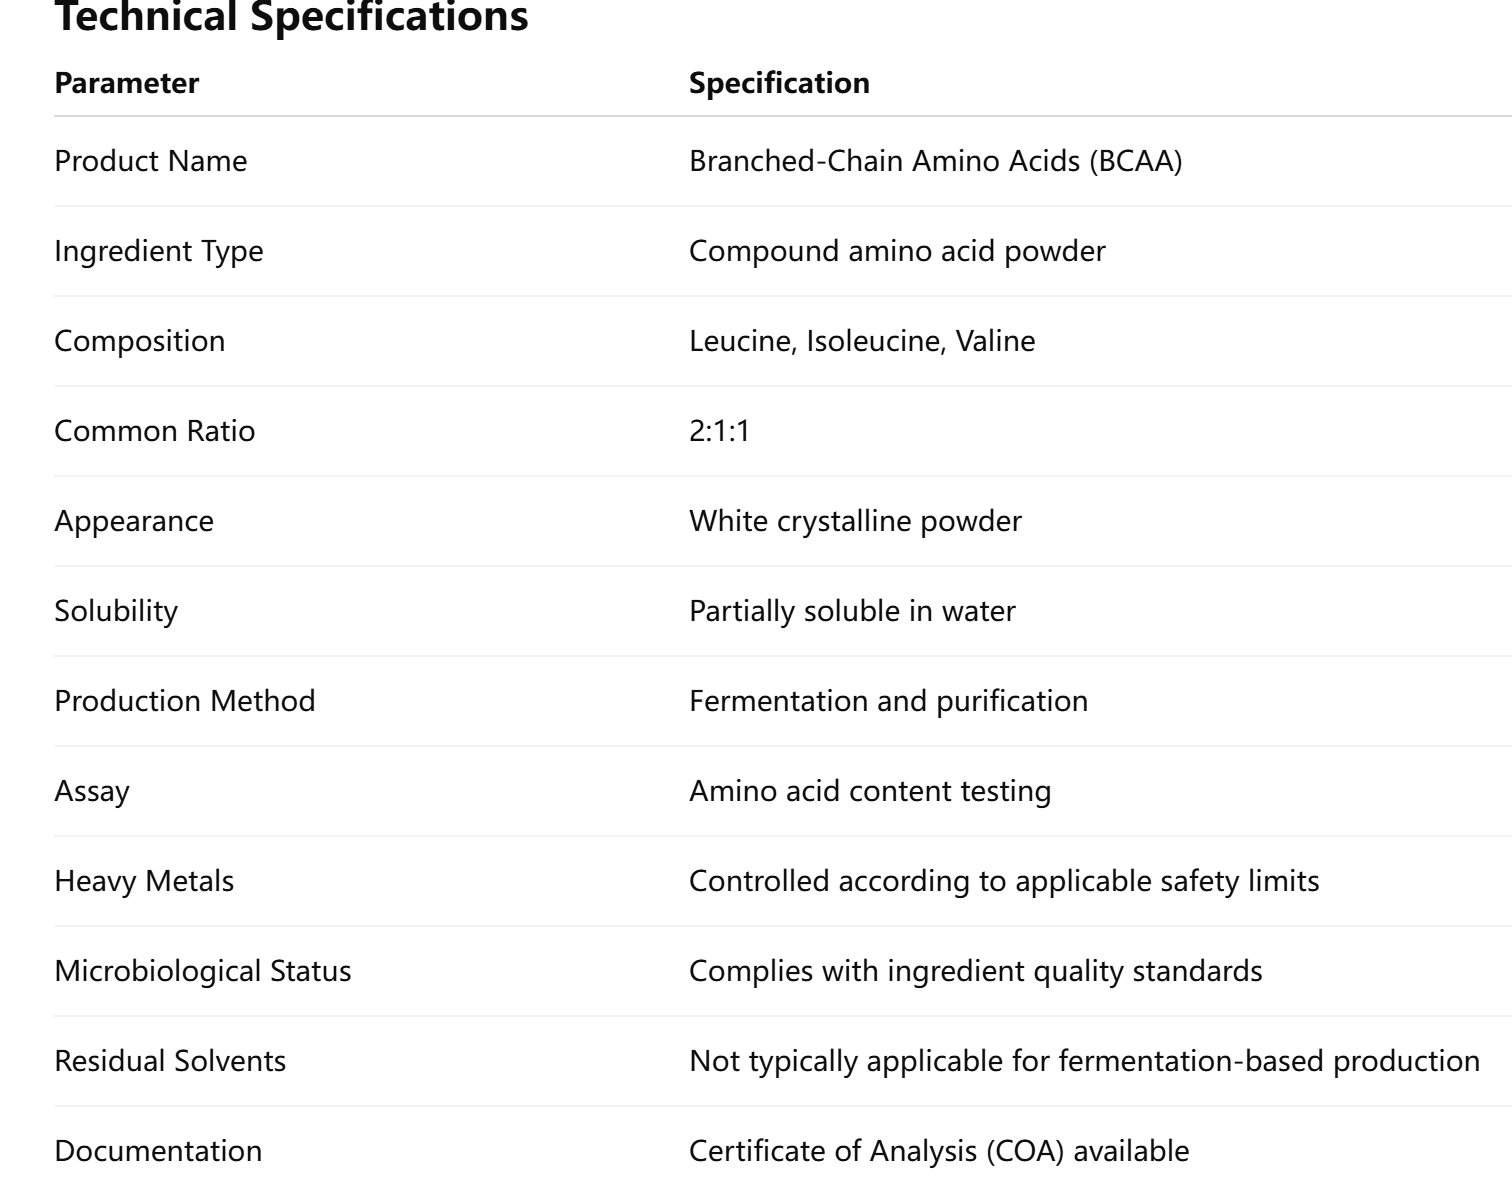The width and height of the screenshot is (1512, 1198).
Task: Click the Microbiological Status label
Action: coord(202,971)
